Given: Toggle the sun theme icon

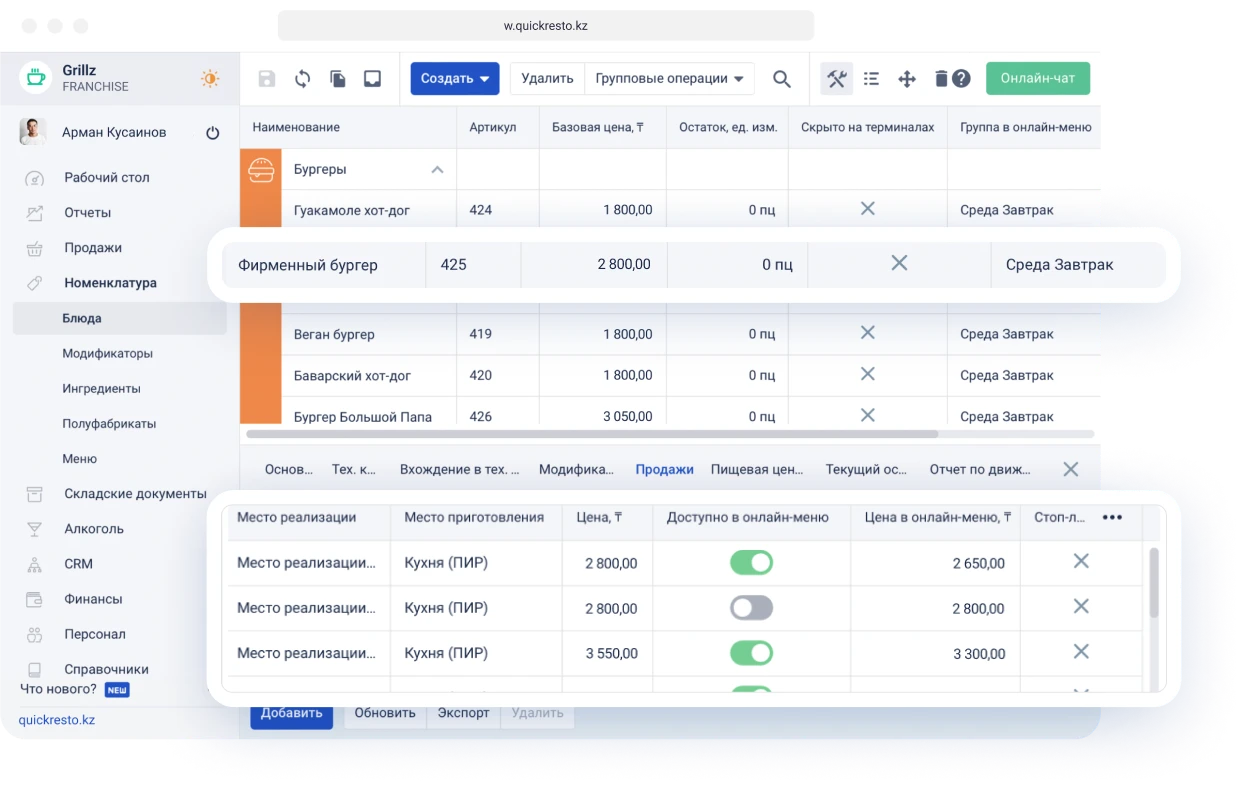Looking at the screenshot, I should pyautogui.click(x=209, y=79).
